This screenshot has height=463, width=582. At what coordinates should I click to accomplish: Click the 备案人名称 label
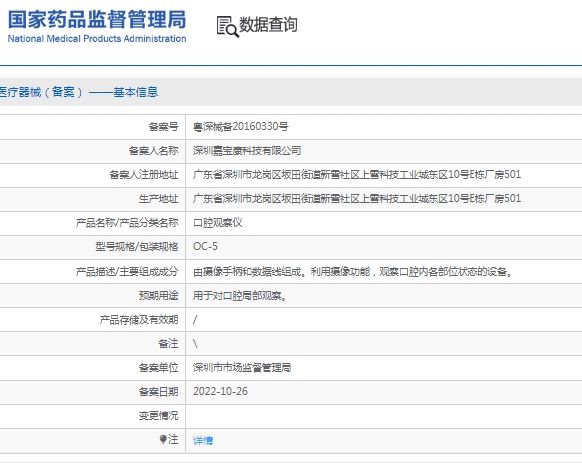[153, 150]
